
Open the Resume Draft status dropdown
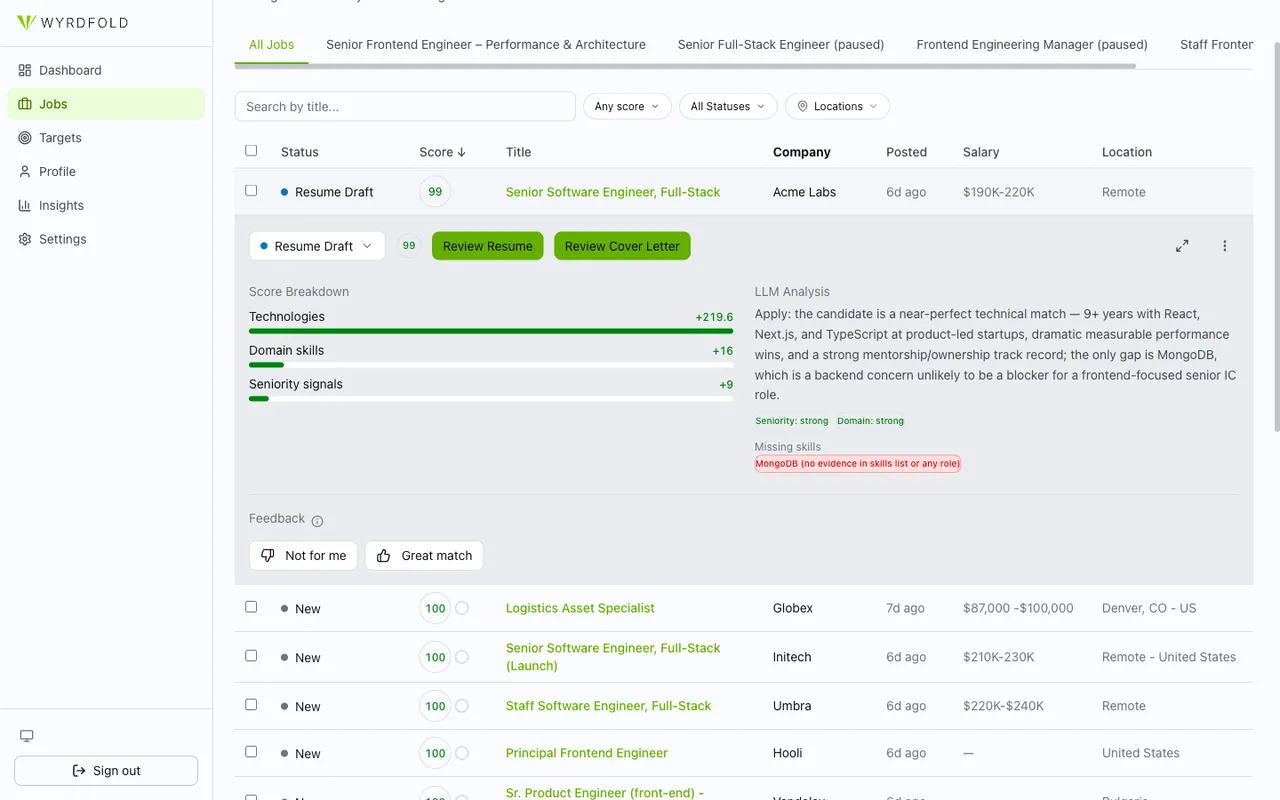pyautogui.click(x=317, y=246)
